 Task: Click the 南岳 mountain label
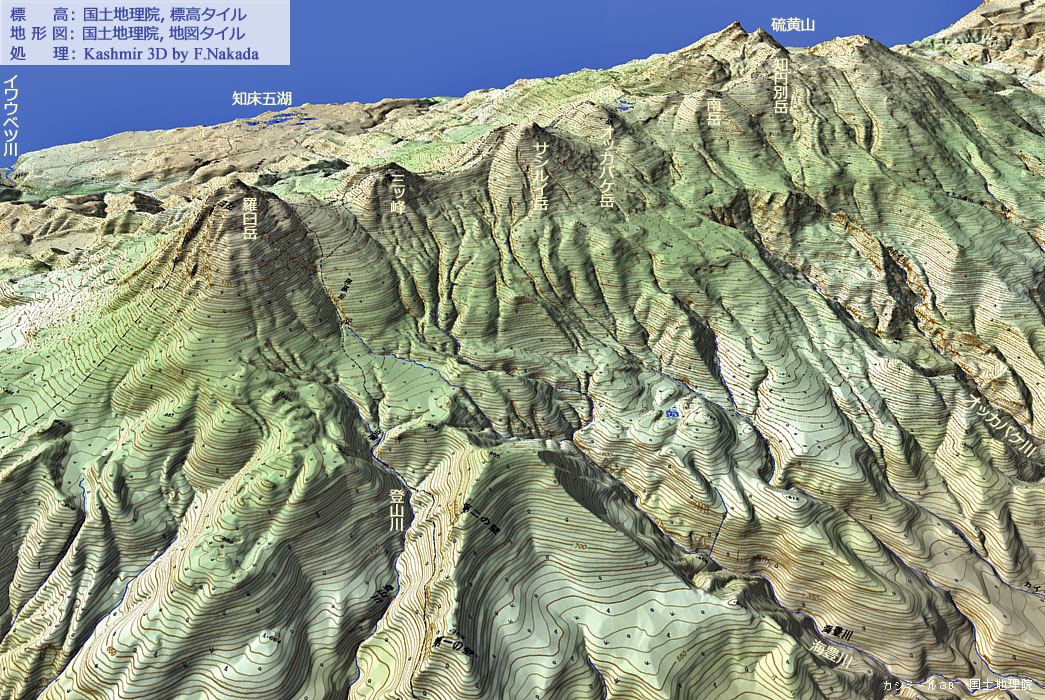click(713, 108)
